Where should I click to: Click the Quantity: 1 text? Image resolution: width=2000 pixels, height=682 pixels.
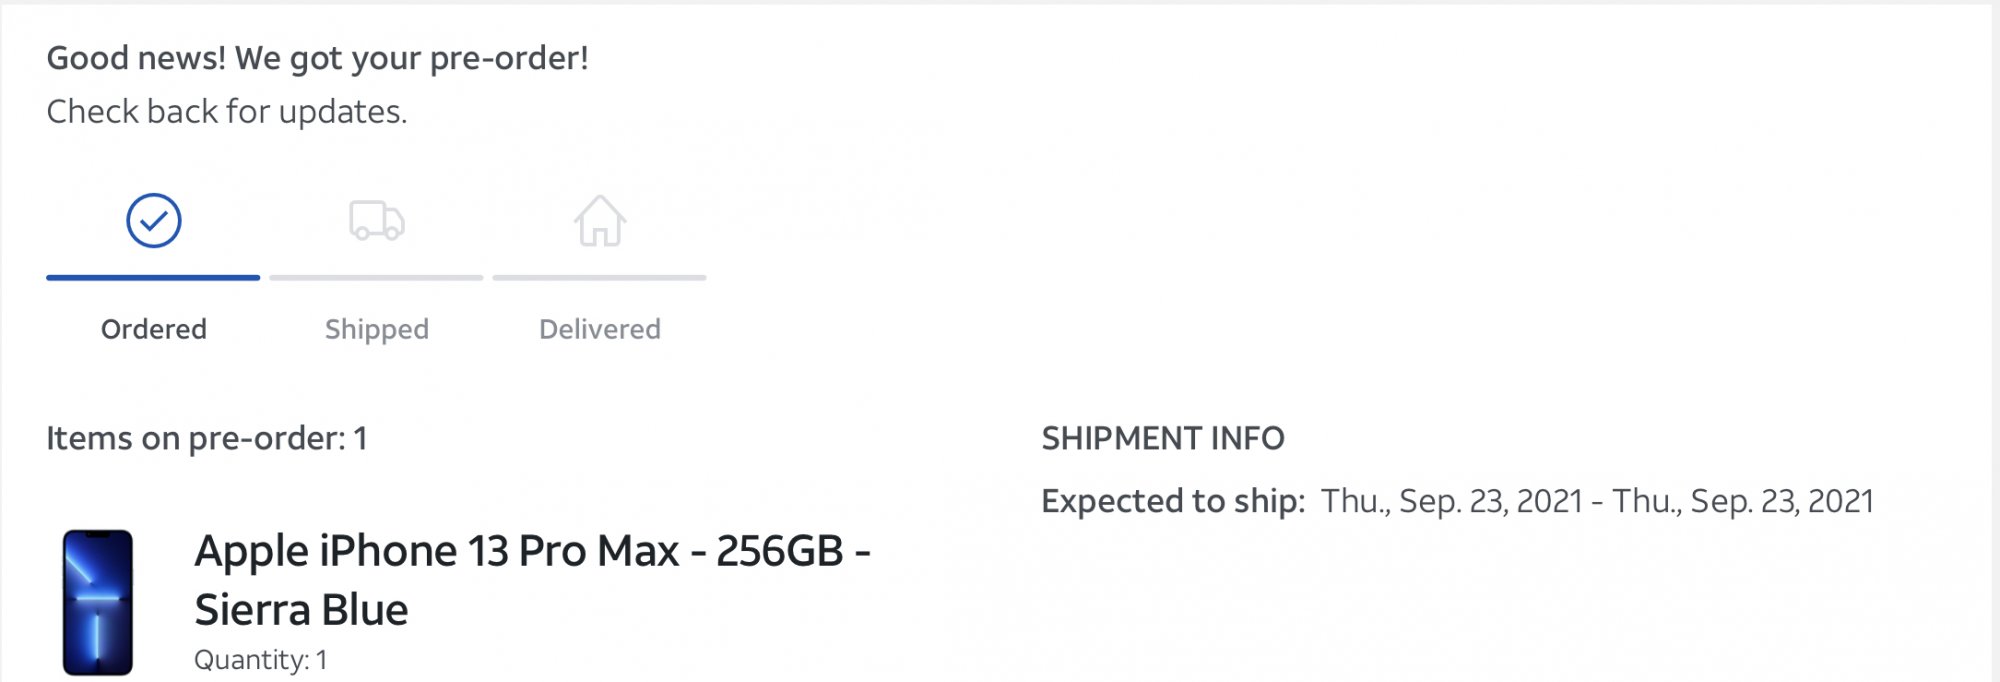261,660
